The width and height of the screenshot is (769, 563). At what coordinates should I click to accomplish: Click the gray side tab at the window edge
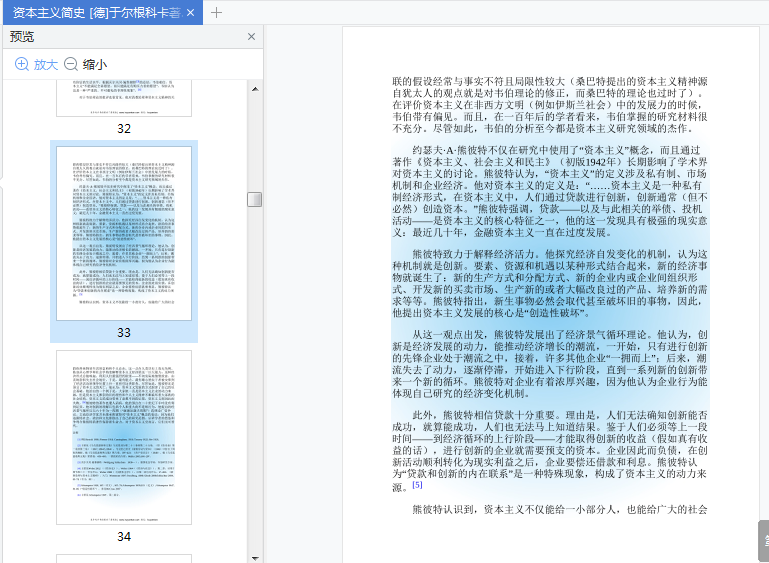[764, 541]
